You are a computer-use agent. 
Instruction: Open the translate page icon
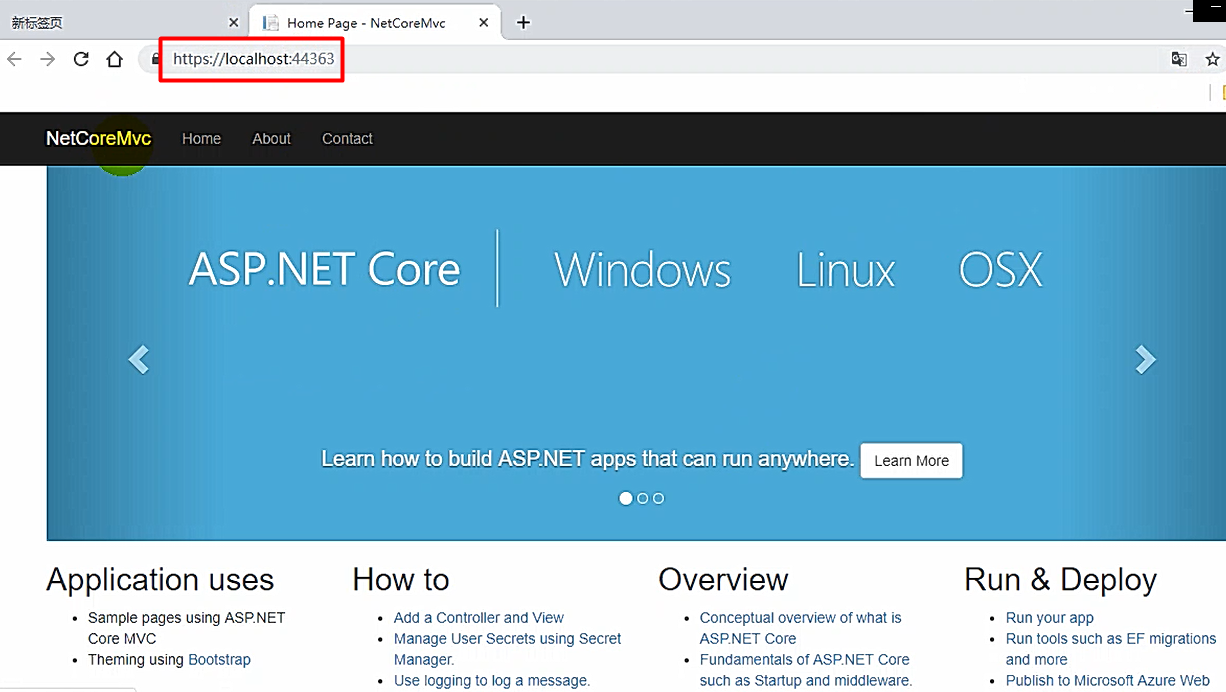[x=1179, y=59]
